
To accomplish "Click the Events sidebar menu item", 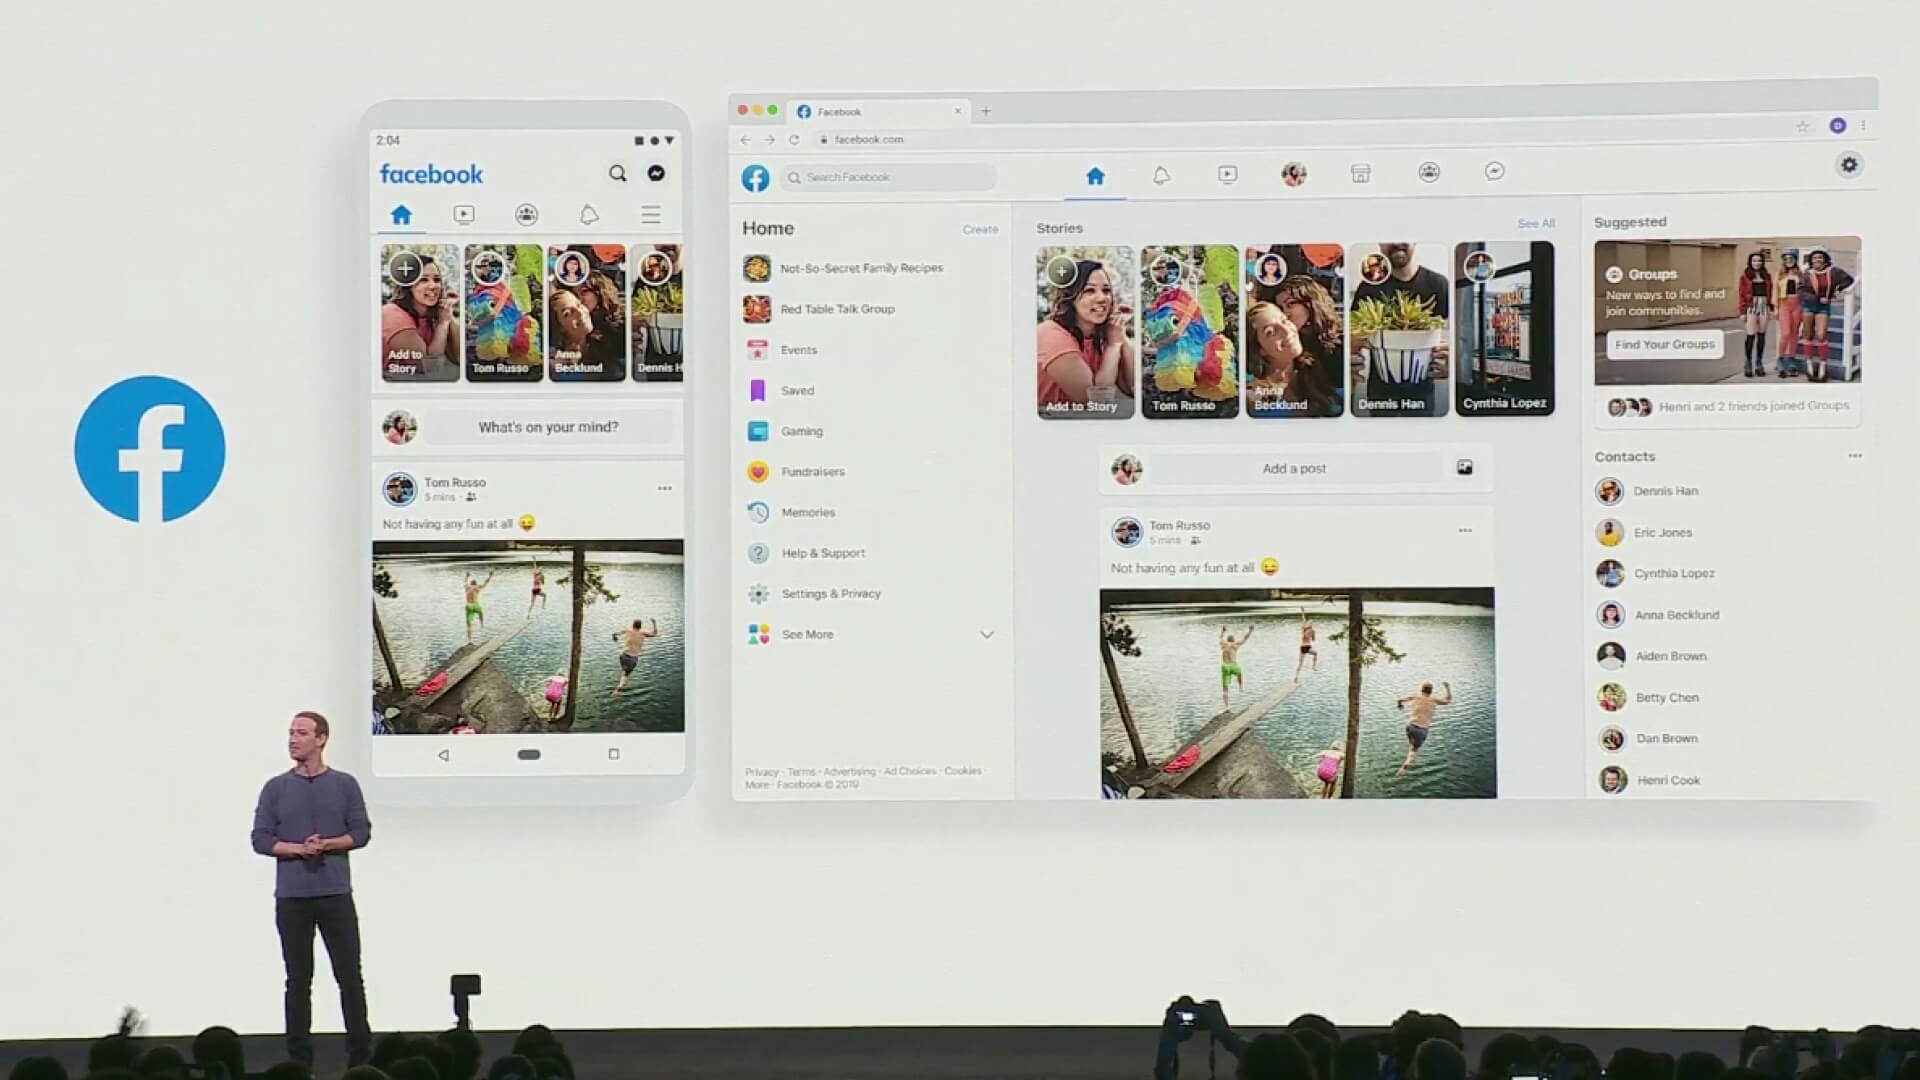I will (798, 349).
